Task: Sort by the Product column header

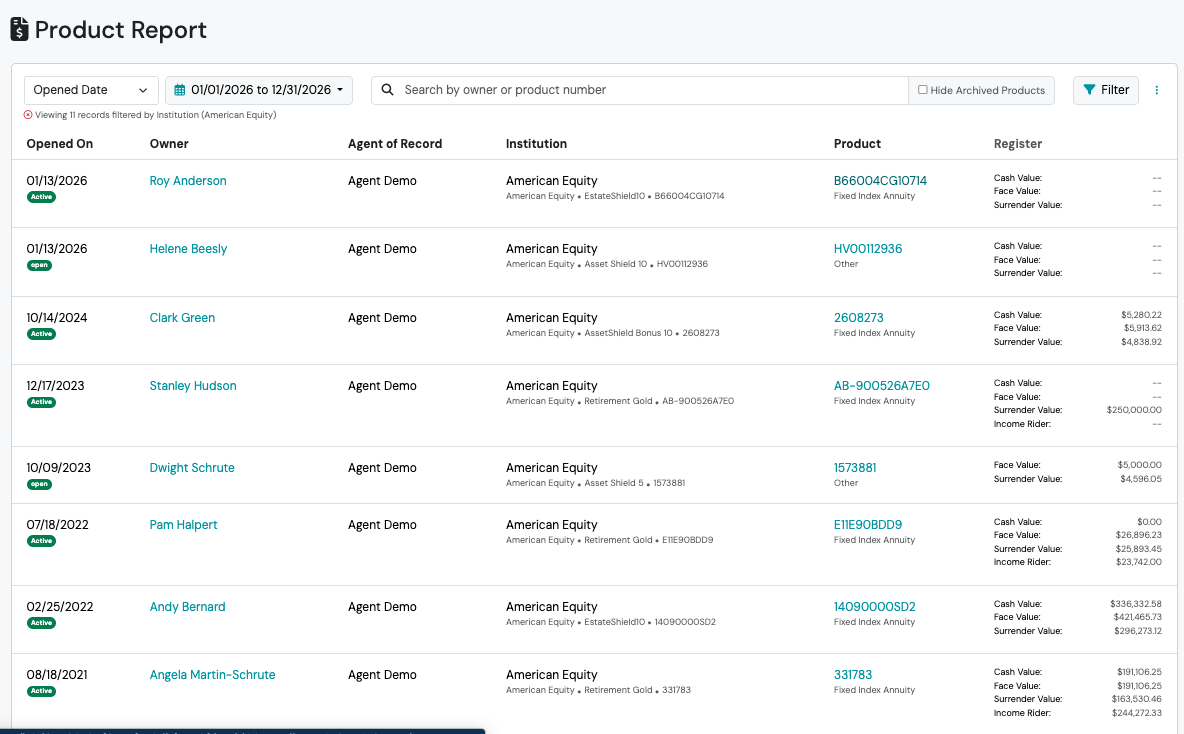Action: click(x=857, y=143)
